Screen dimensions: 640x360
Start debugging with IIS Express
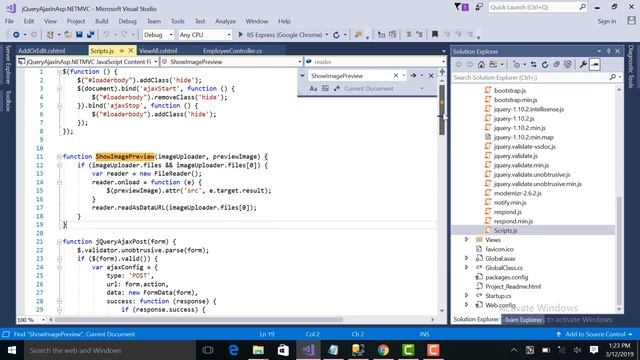point(280,35)
